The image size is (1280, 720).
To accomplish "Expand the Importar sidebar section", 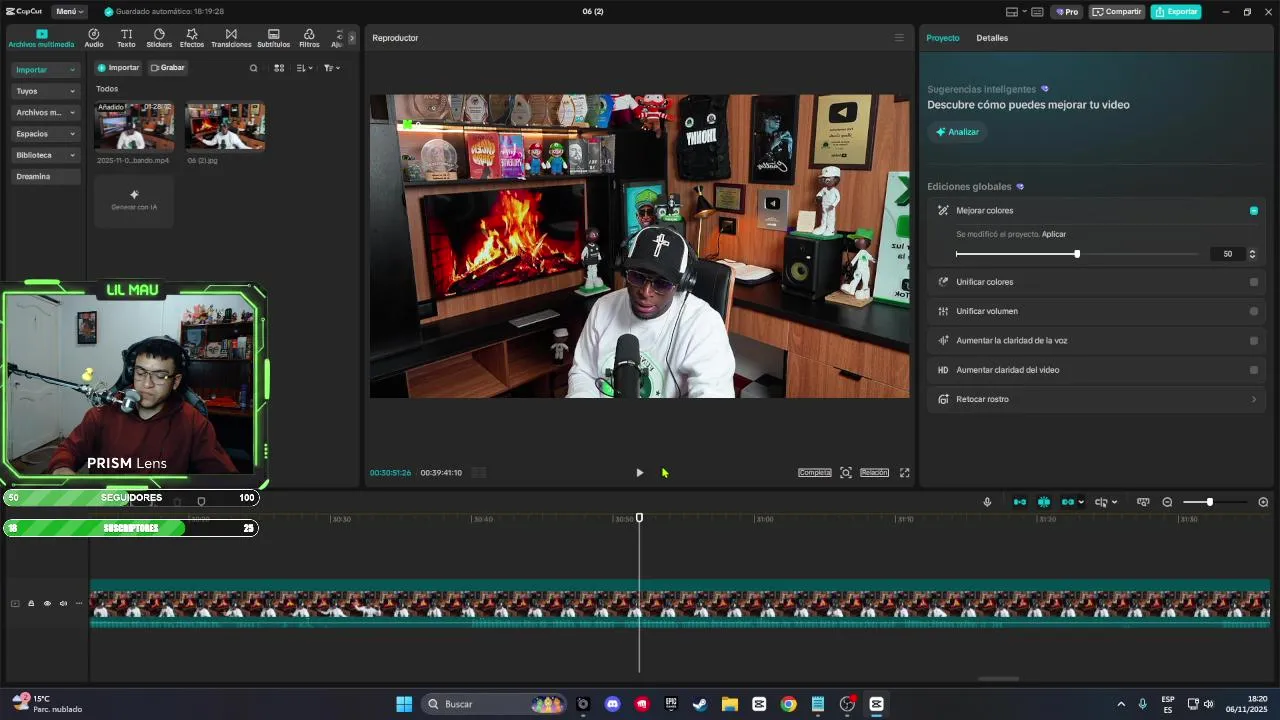I will pos(45,70).
